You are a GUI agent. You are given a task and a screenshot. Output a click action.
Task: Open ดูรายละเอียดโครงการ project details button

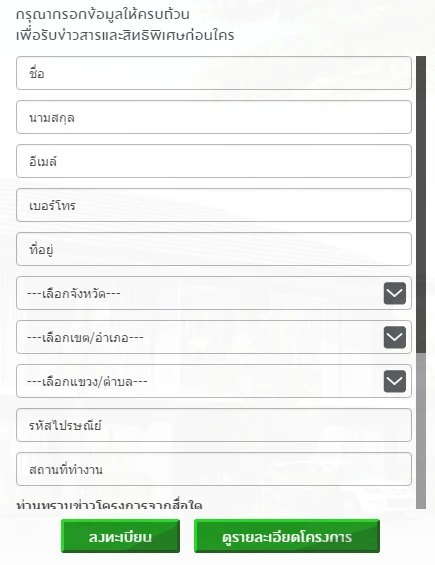pyautogui.click(x=287, y=536)
